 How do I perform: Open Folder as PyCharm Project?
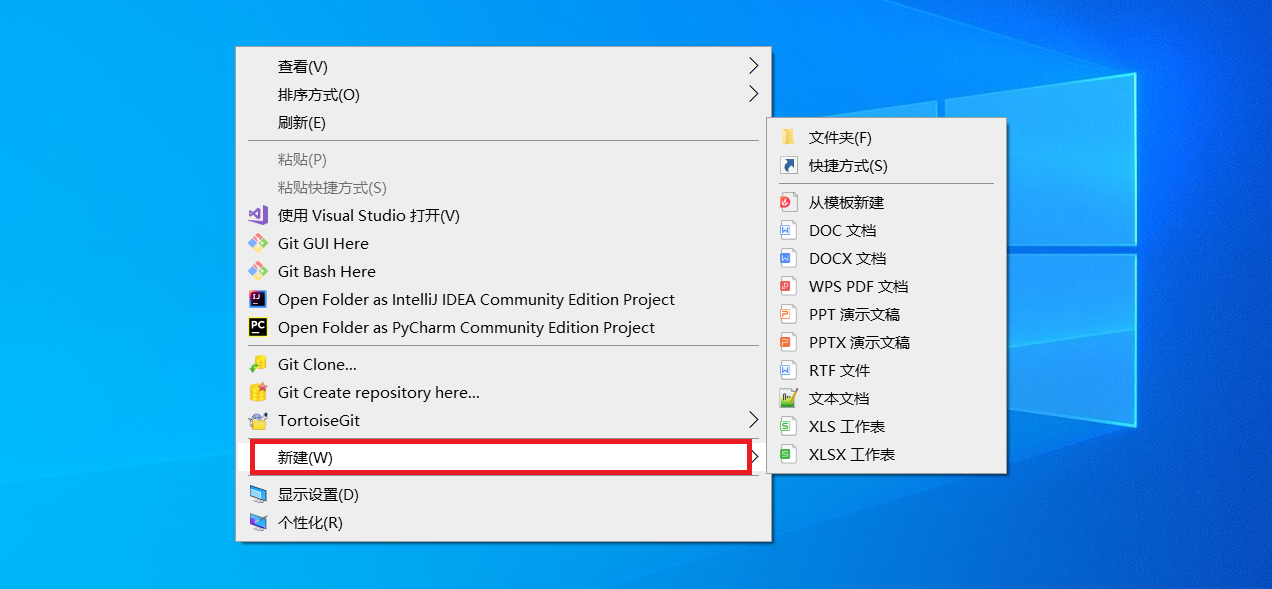tap(503, 328)
